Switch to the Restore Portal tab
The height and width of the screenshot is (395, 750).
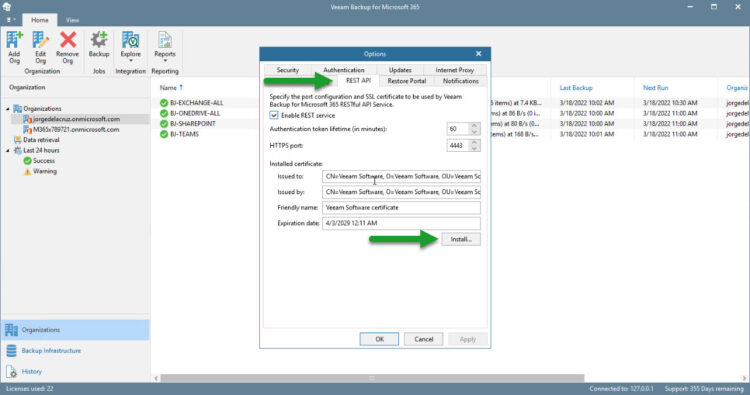[407, 81]
